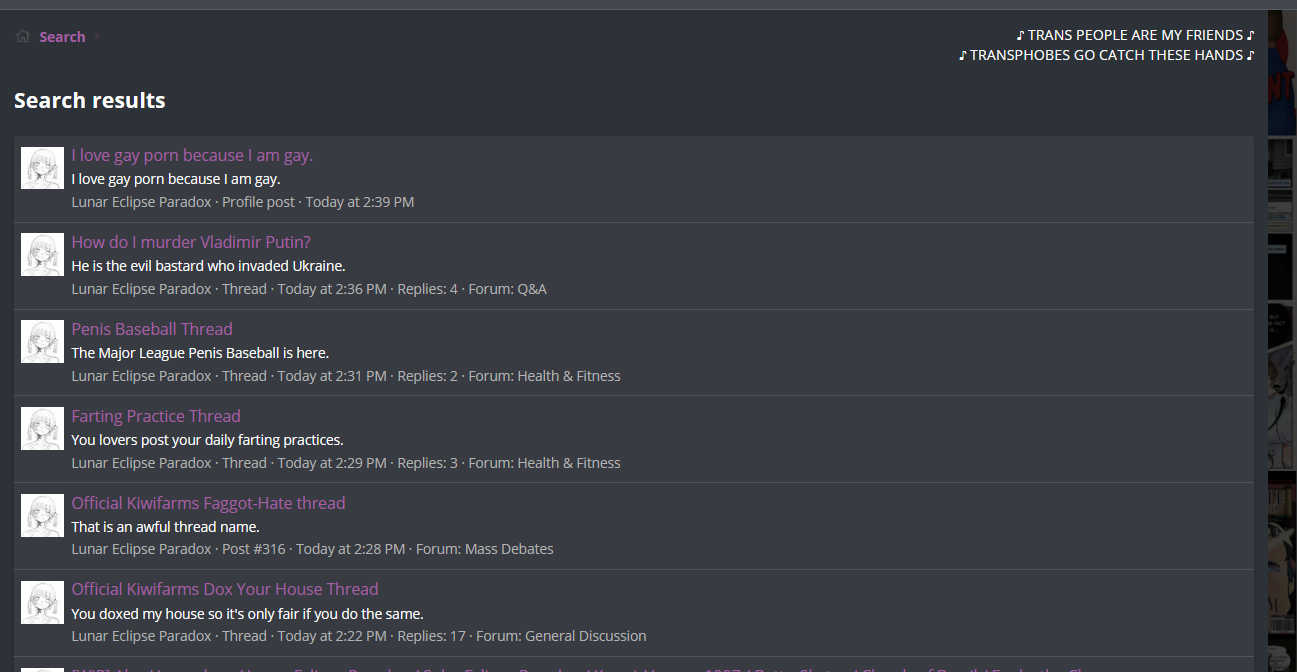Image resolution: width=1297 pixels, height=672 pixels.
Task: Open Lunar Eclipse Paradox in the Replies: 2 row
Action: click(x=142, y=376)
